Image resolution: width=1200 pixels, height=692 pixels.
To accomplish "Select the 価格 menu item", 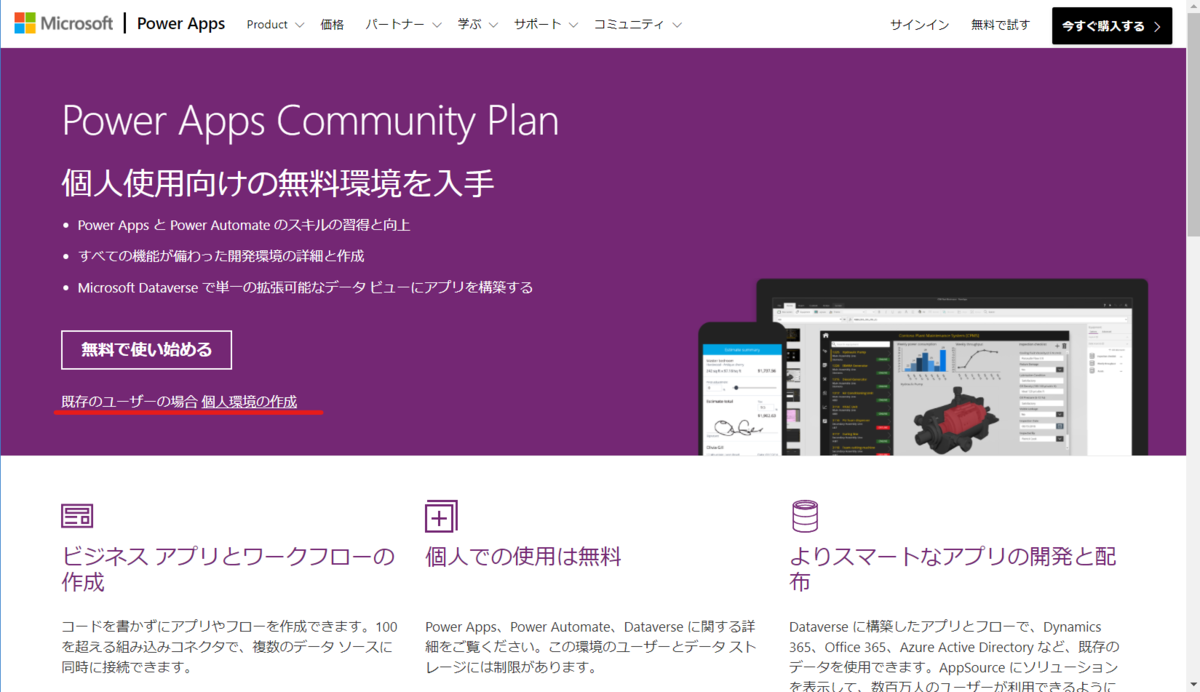I will click(332, 25).
